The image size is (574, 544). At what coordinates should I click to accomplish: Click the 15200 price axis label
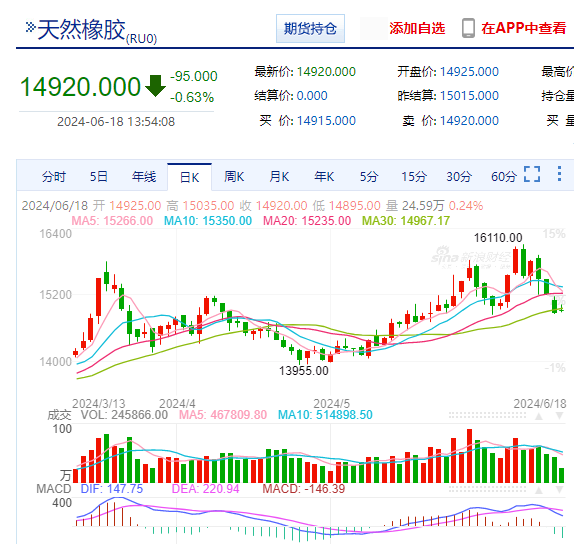[56, 295]
